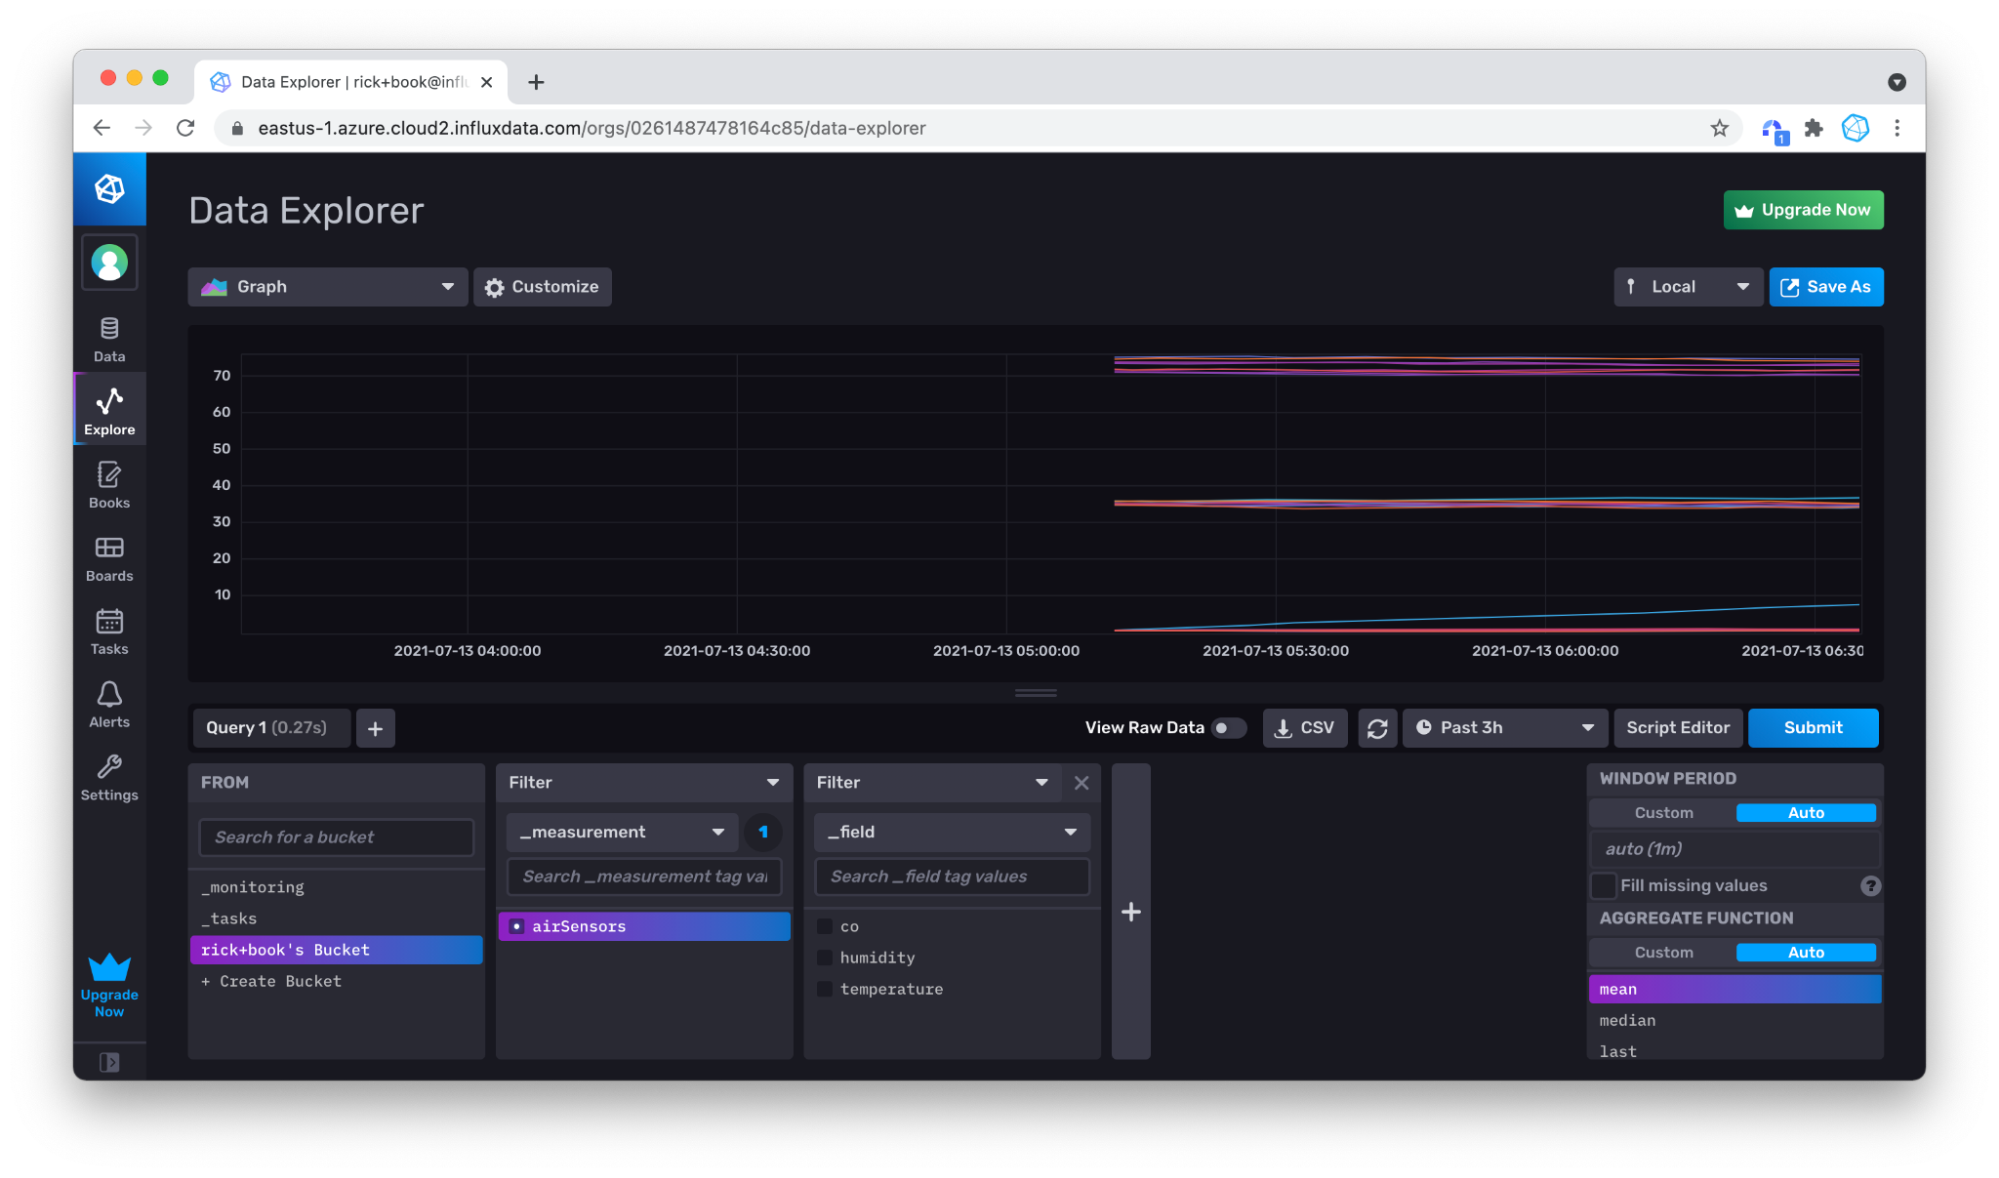Open Boards in the sidebar
Screen dimensions: 1999x1178
(x=109, y=558)
